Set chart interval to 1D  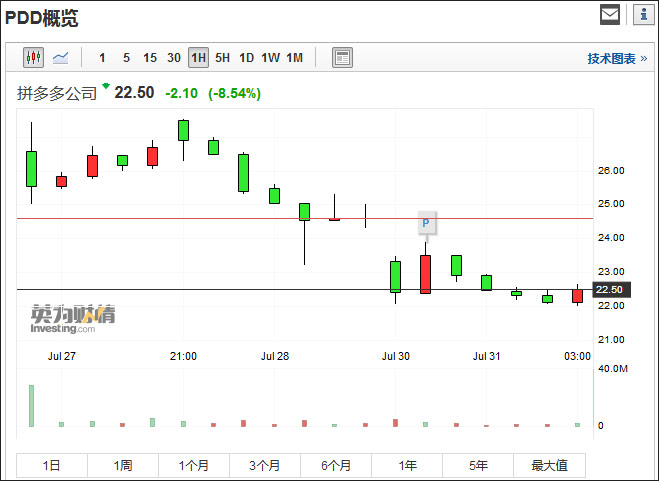pyautogui.click(x=246, y=58)
